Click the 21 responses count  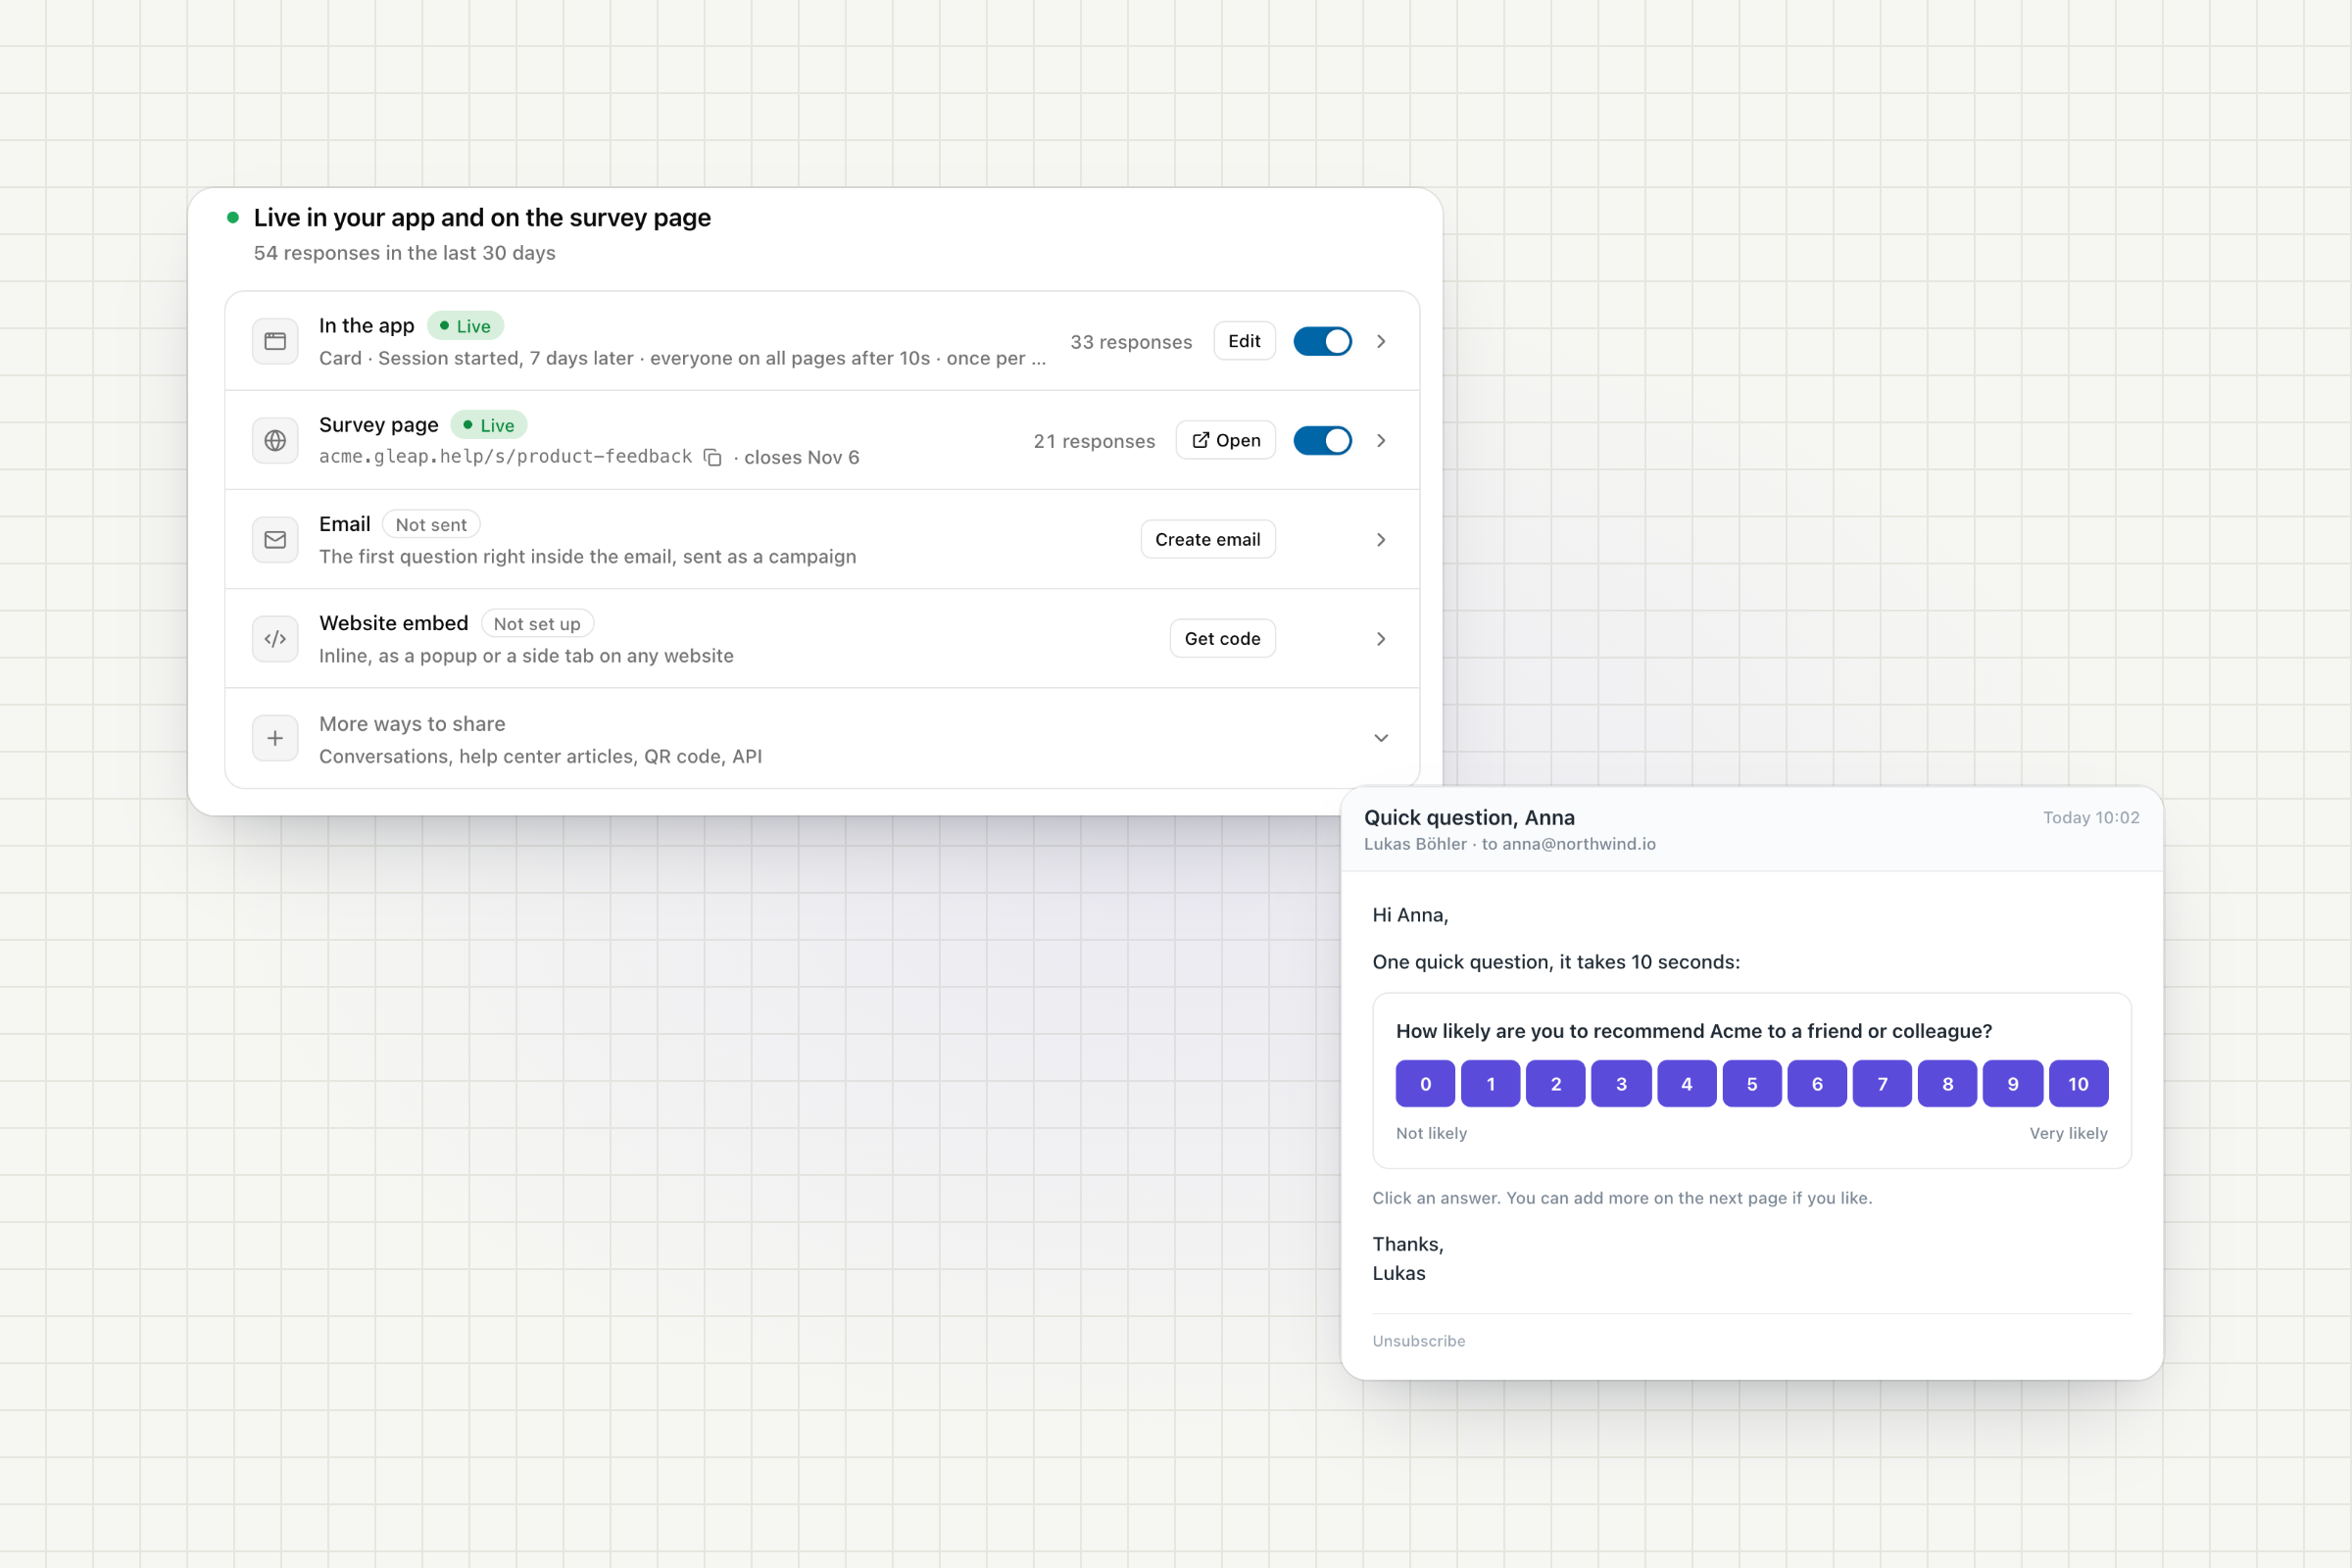tap(1094, 441)
